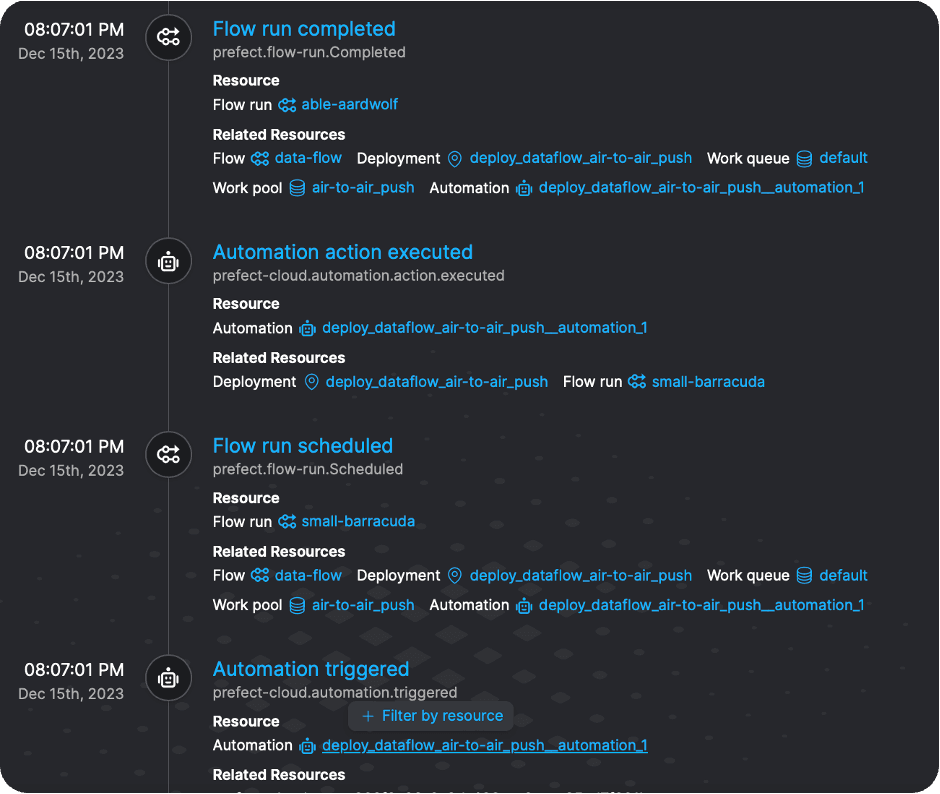Image resolution: width=940 pixels, height=794 pixels.
Task: Open small-barracuda under Automation action executed
Action: [x=707, y=382]
